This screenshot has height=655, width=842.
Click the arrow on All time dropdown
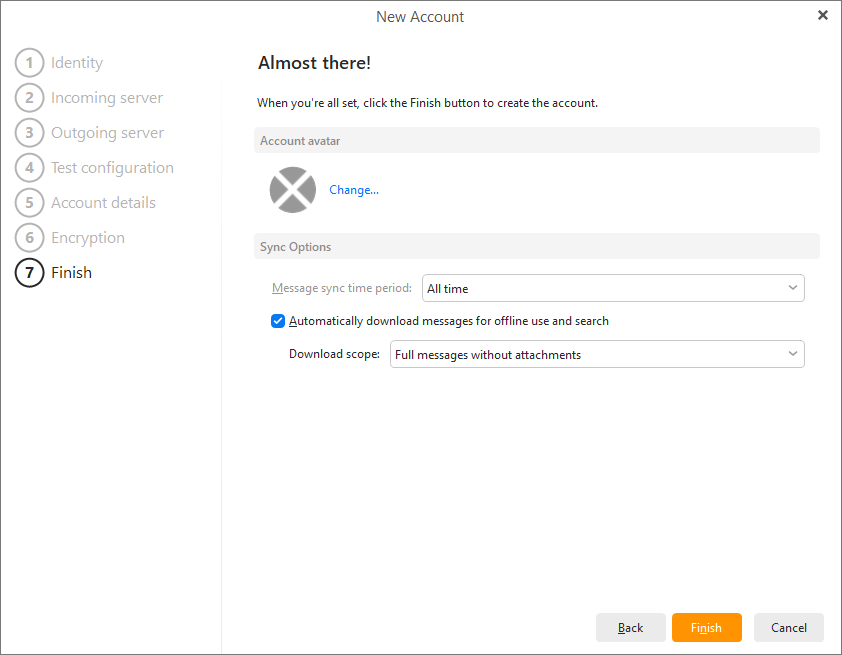pyautogui.click(x=793, y=288)
